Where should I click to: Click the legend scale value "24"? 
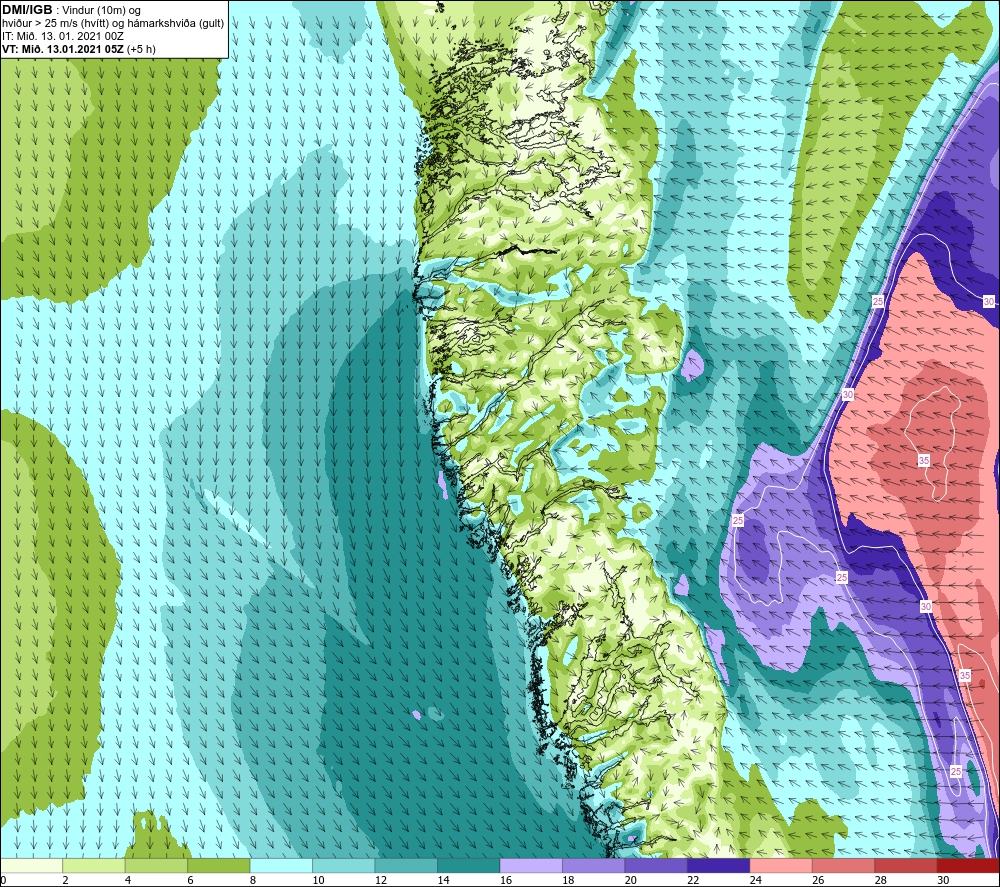[756, 880]
